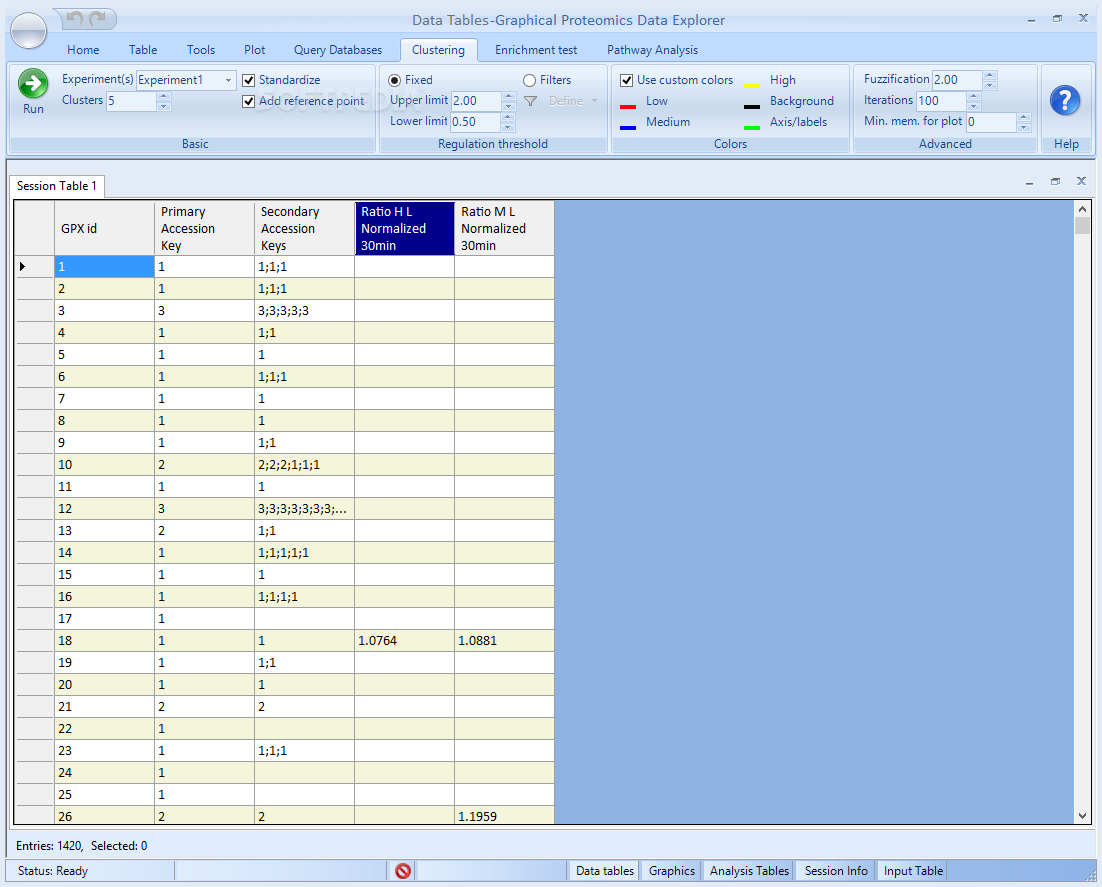Click the row selector arrow for row 1
This screenshot has height=887, width=1102.
click(x=23, y=266)
